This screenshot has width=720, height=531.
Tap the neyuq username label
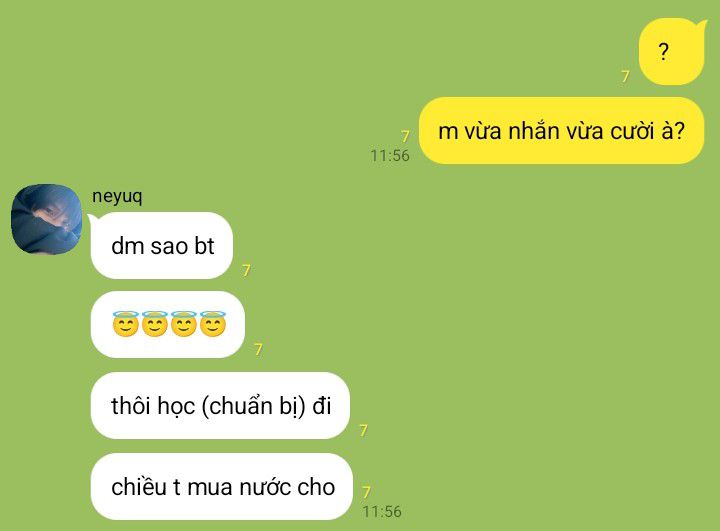point(117,196)
